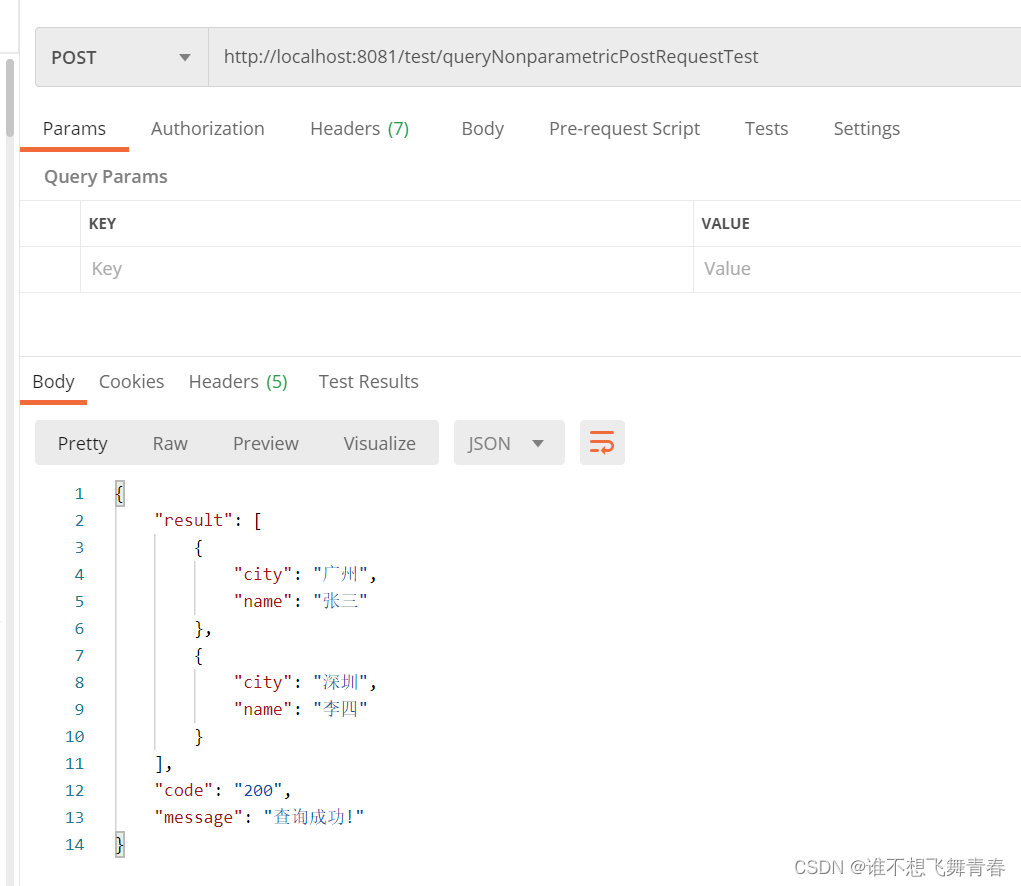Open the Tests tab
The image size is (1021, 886).
pos(766,129)
